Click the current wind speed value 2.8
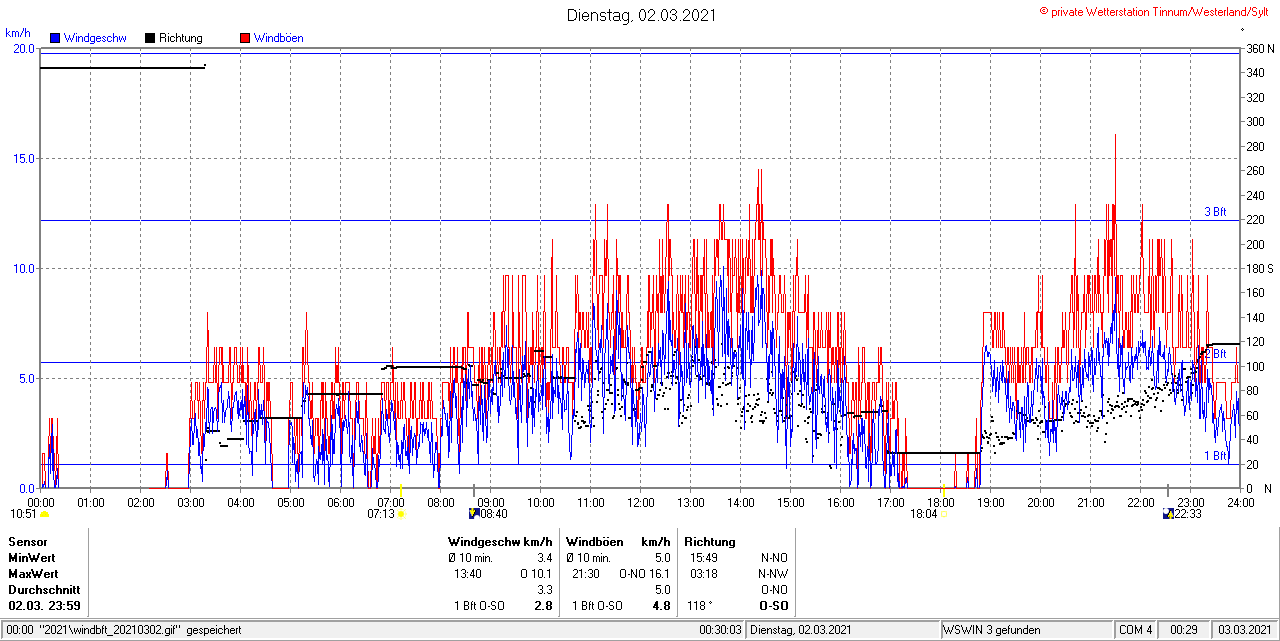The image size is (1280, 641). [x=543, y=606]
